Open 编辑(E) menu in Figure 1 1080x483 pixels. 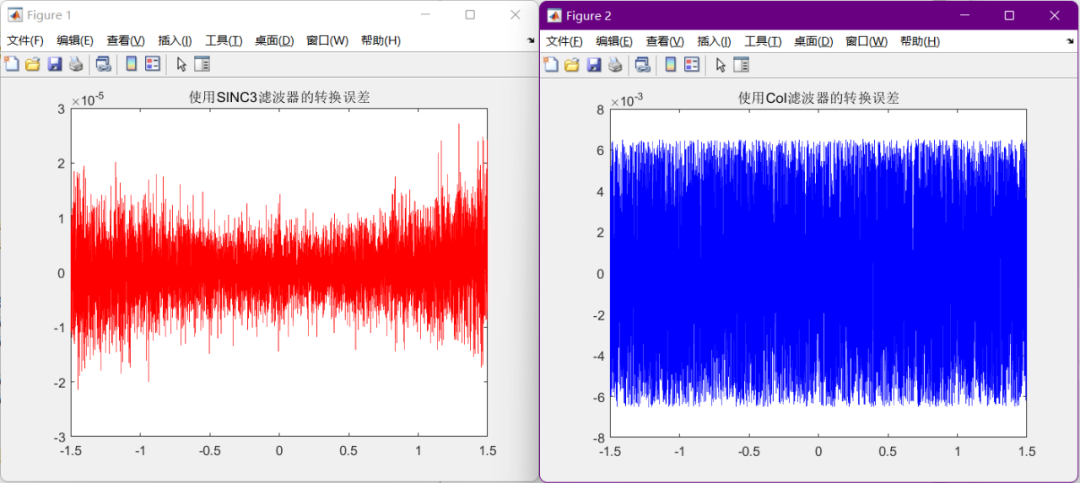[75, 41]
